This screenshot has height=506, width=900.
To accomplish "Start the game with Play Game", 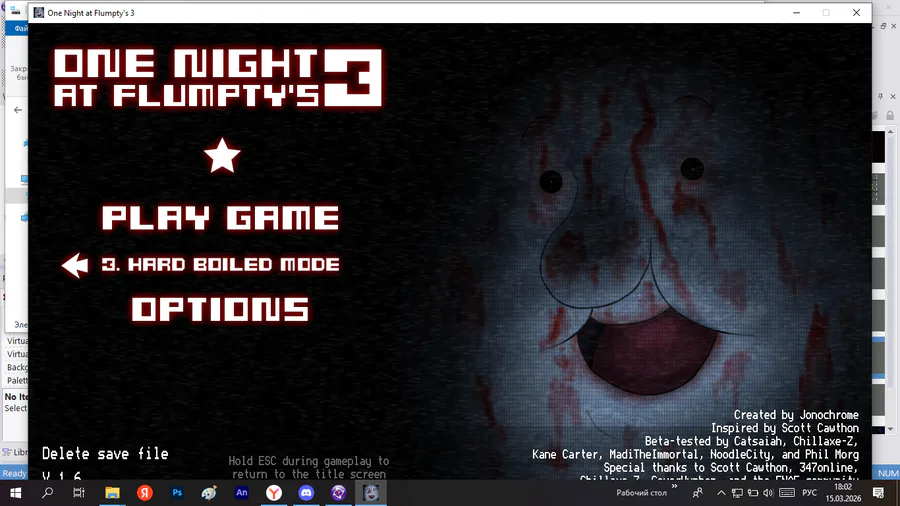I will (220, 218).
